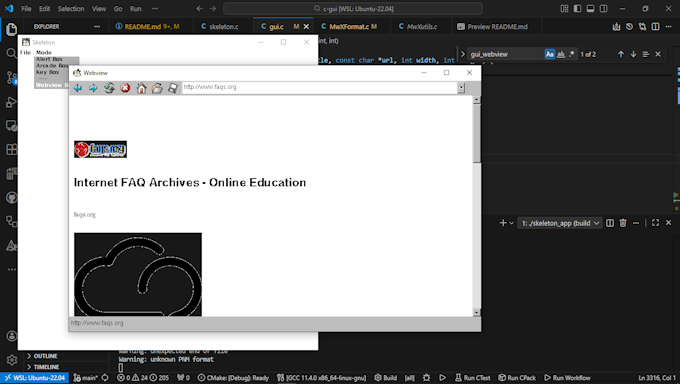Split the editor right
This screenshot has width=680, height=384.
click(656, 27)
